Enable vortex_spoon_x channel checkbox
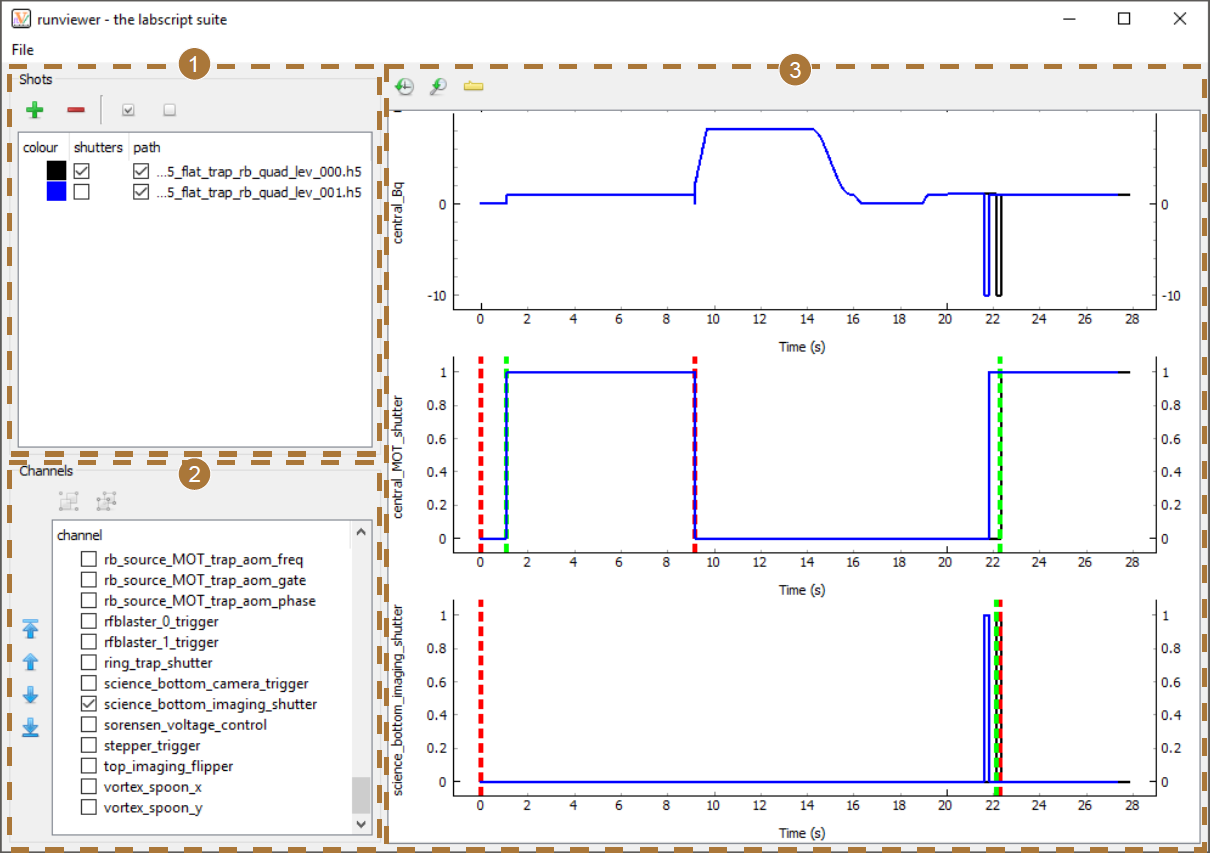 pyautogui.click(x=89, y=786)
